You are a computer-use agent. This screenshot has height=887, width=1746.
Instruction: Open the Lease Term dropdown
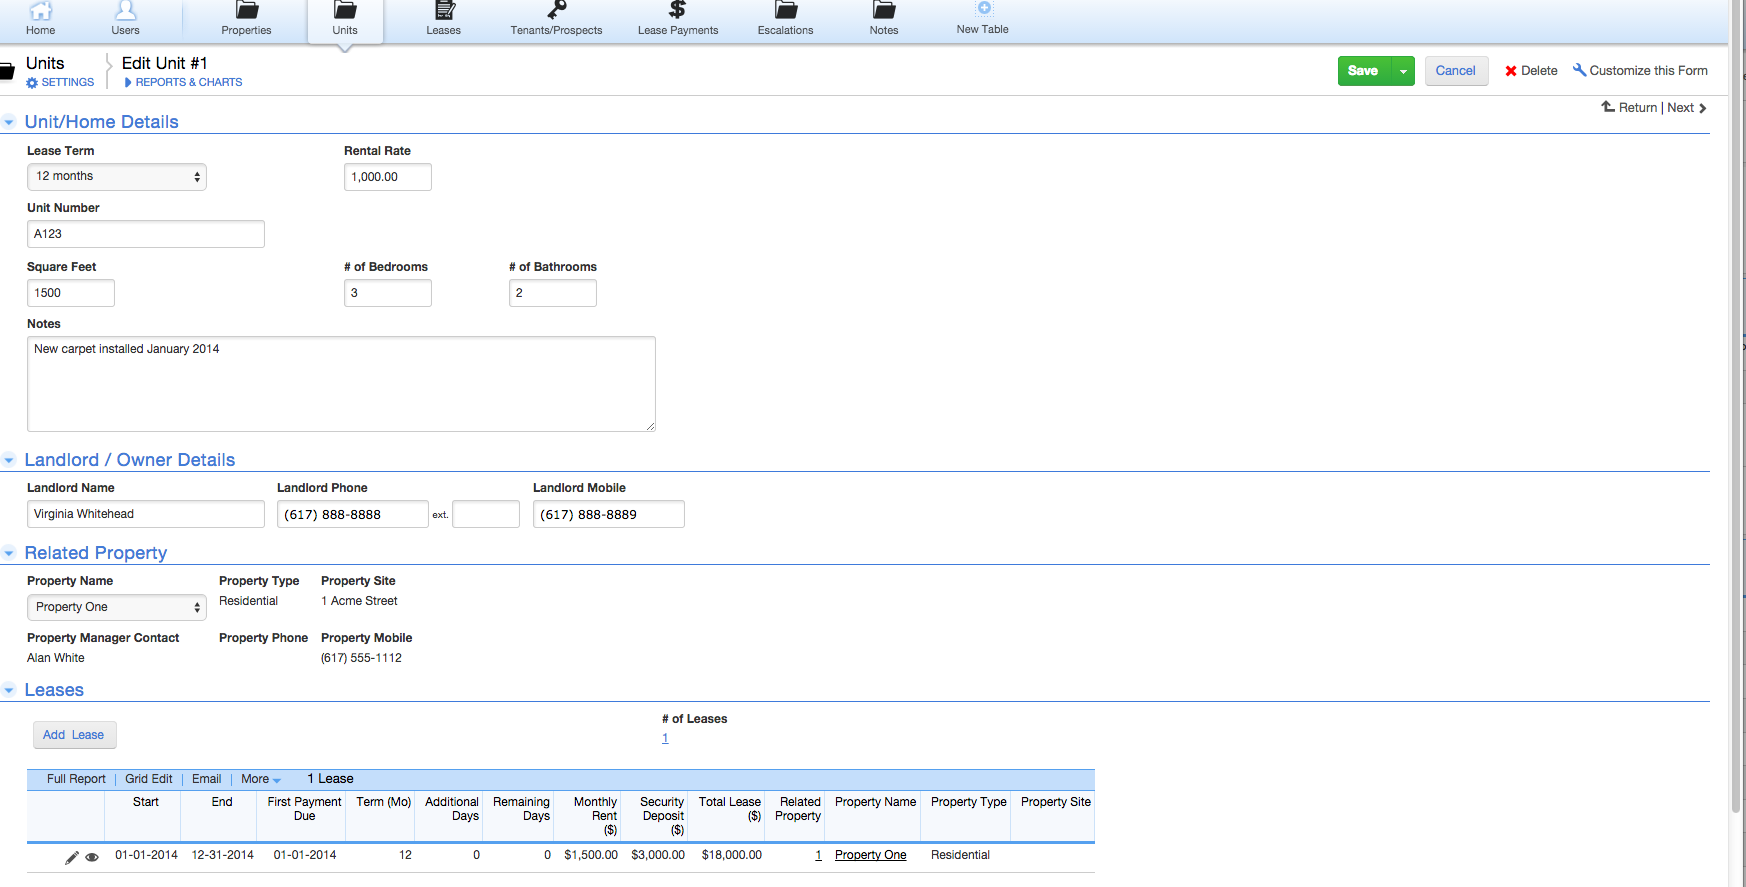[x=117, y=177]
